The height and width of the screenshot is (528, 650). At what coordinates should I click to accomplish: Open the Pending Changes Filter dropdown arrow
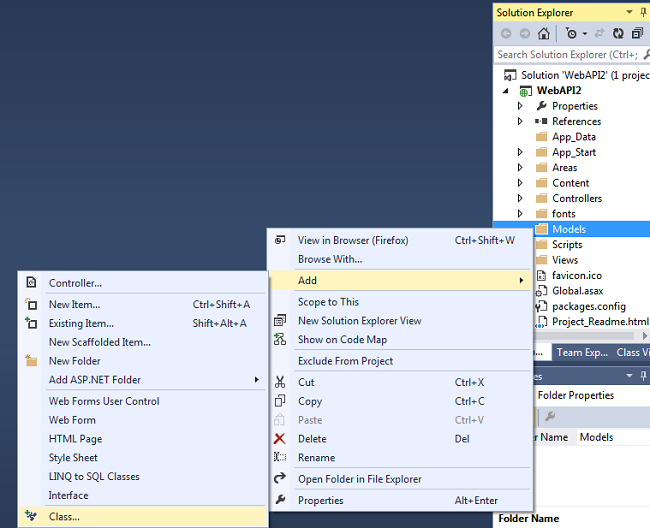585,34
